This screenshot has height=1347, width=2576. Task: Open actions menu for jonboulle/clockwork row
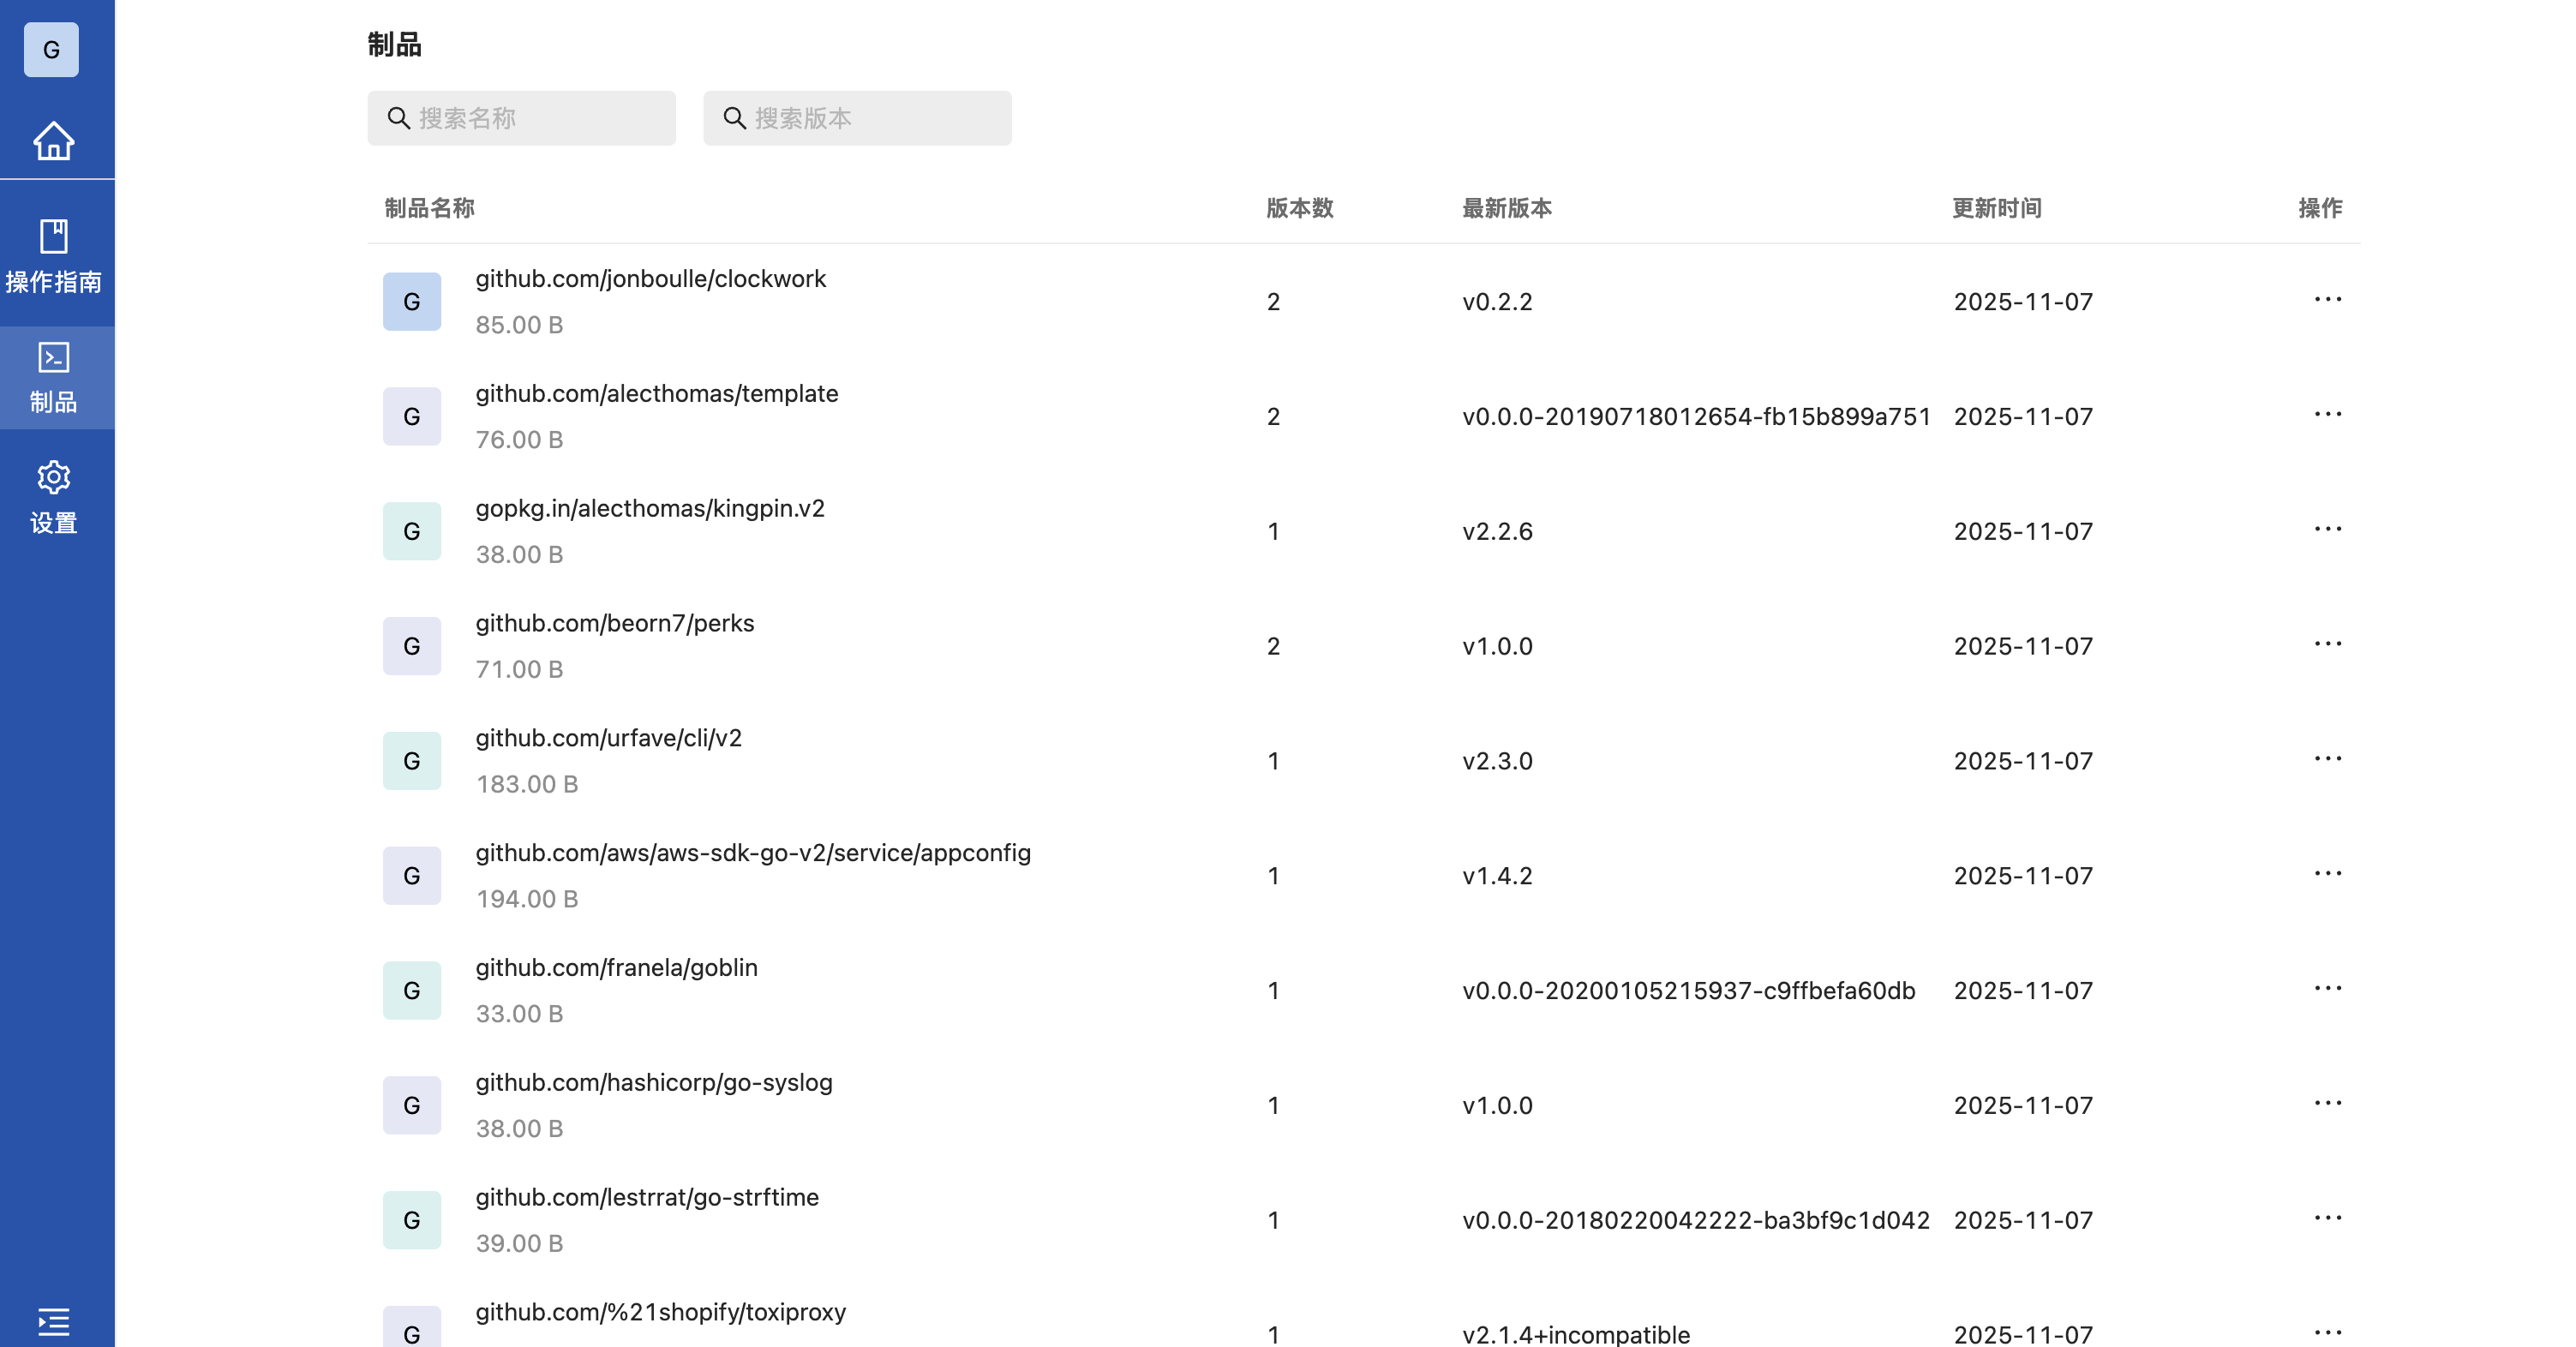2327,300
